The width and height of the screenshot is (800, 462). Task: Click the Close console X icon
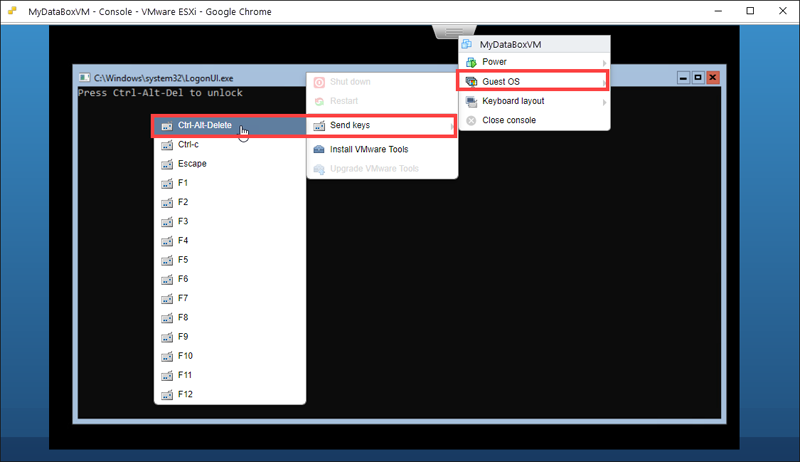(471, 120)
